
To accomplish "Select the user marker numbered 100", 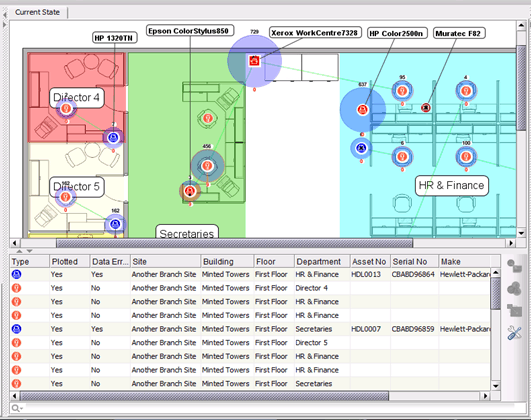I will 466,156.
